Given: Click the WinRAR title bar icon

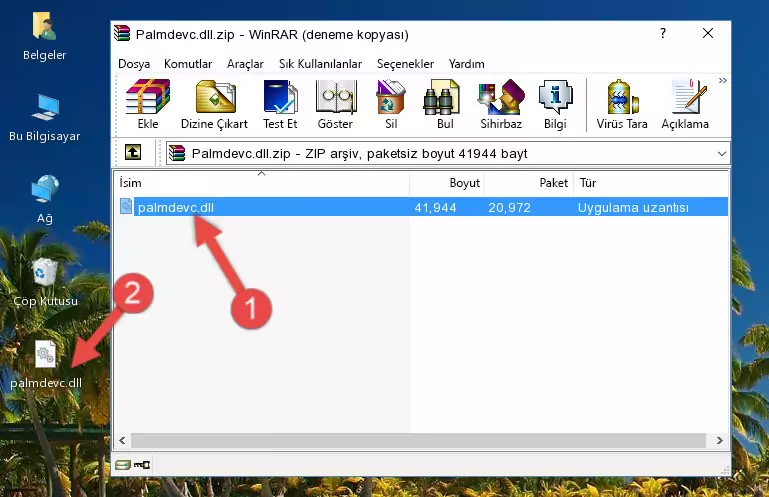Looking at the screenshot, I should point(122,33).
